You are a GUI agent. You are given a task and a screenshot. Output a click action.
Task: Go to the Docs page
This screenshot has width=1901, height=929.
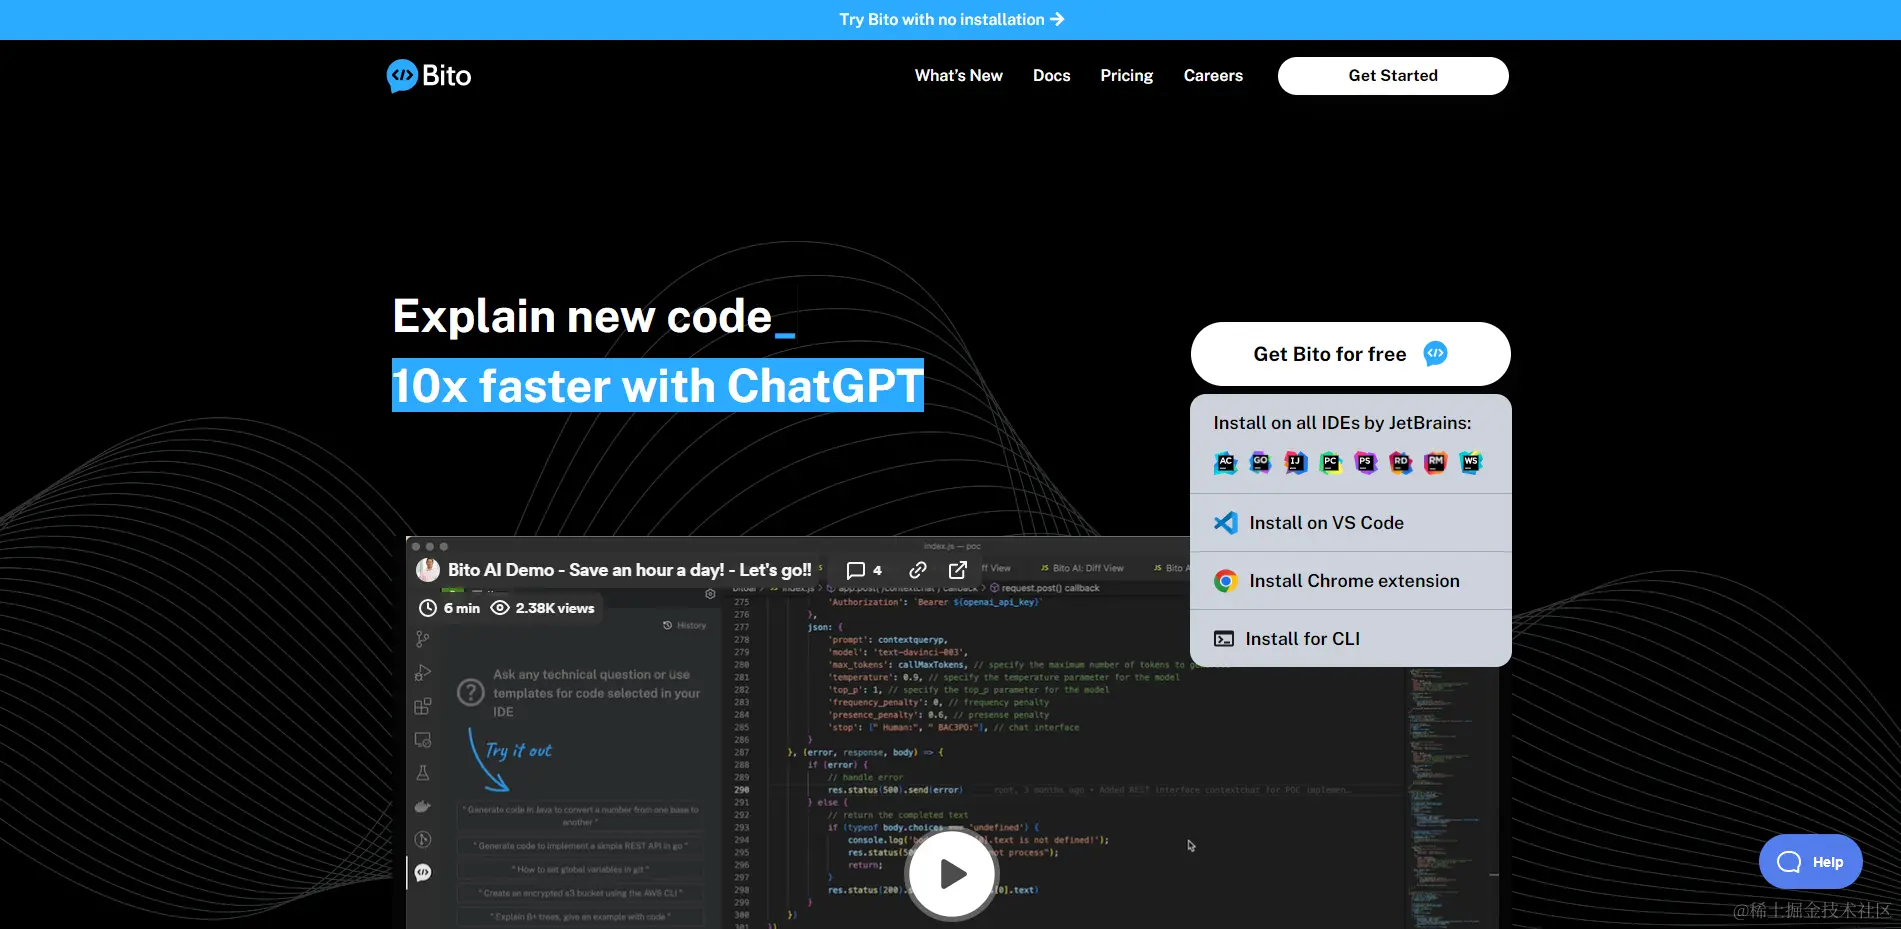click(1051, 76)
